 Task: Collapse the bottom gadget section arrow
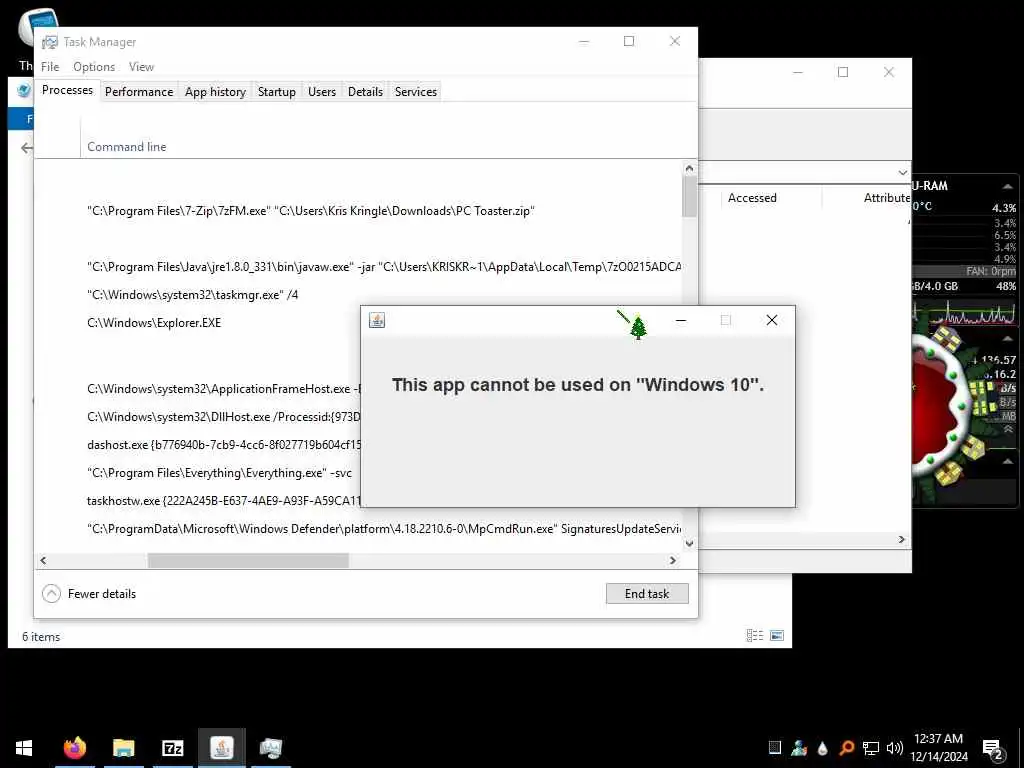pos(1008,461)
